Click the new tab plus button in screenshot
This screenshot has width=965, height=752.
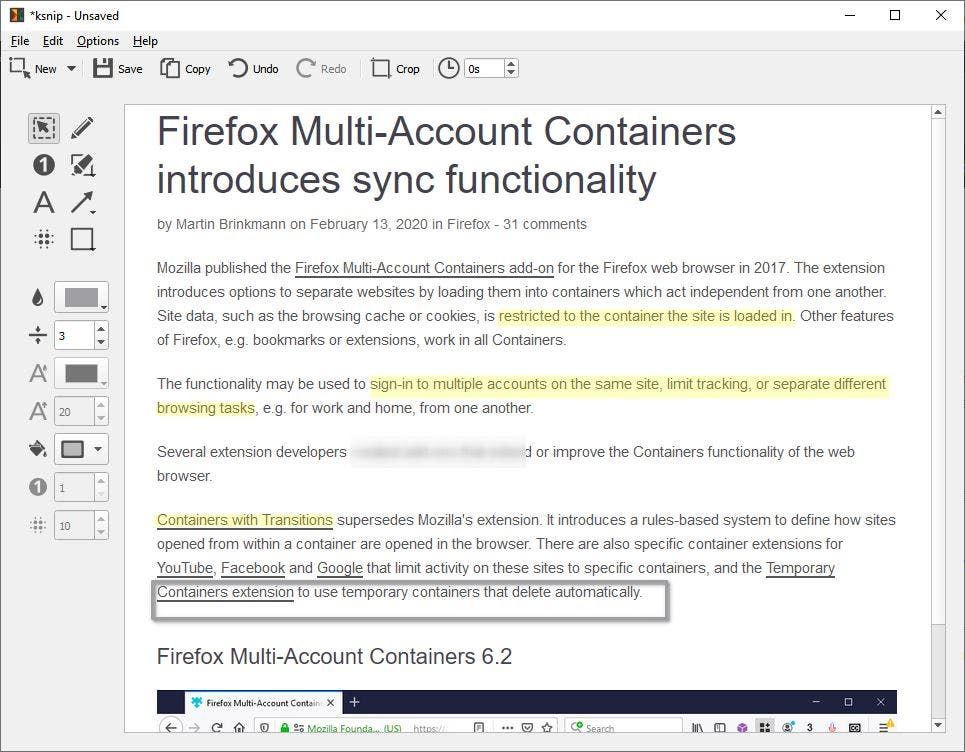354,702
